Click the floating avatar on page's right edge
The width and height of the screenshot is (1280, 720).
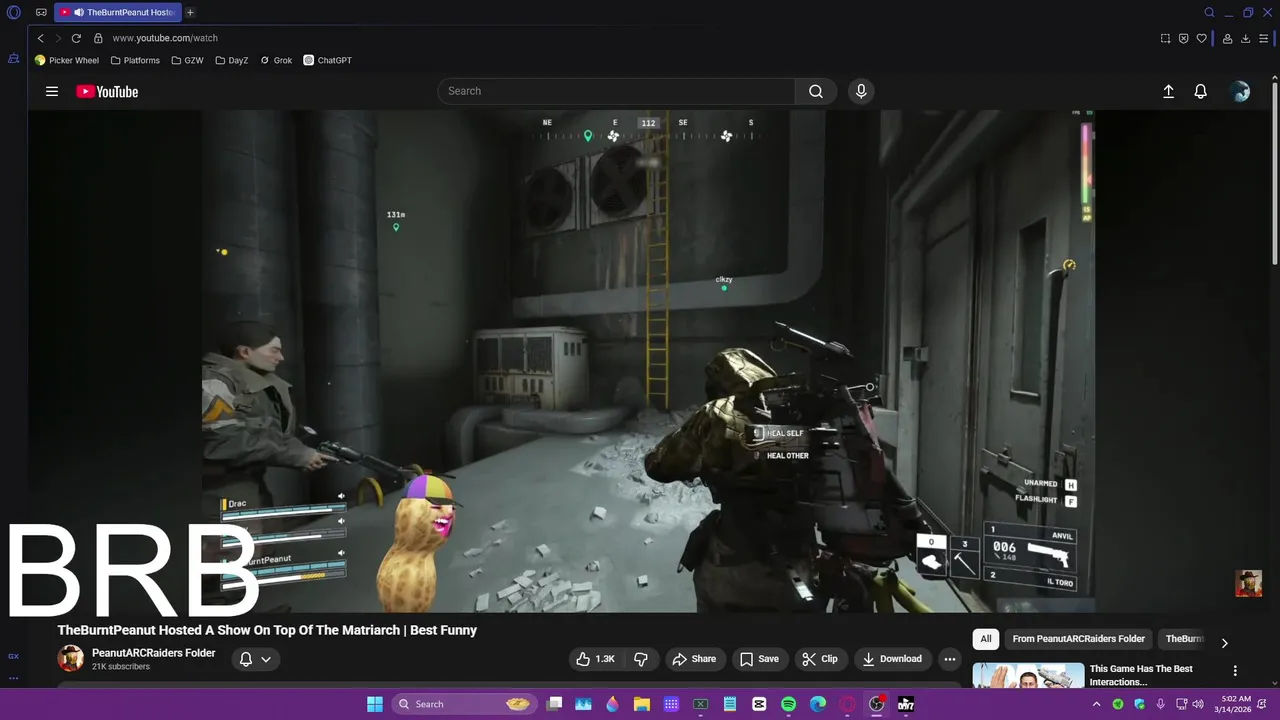(x=1248, y=583)
